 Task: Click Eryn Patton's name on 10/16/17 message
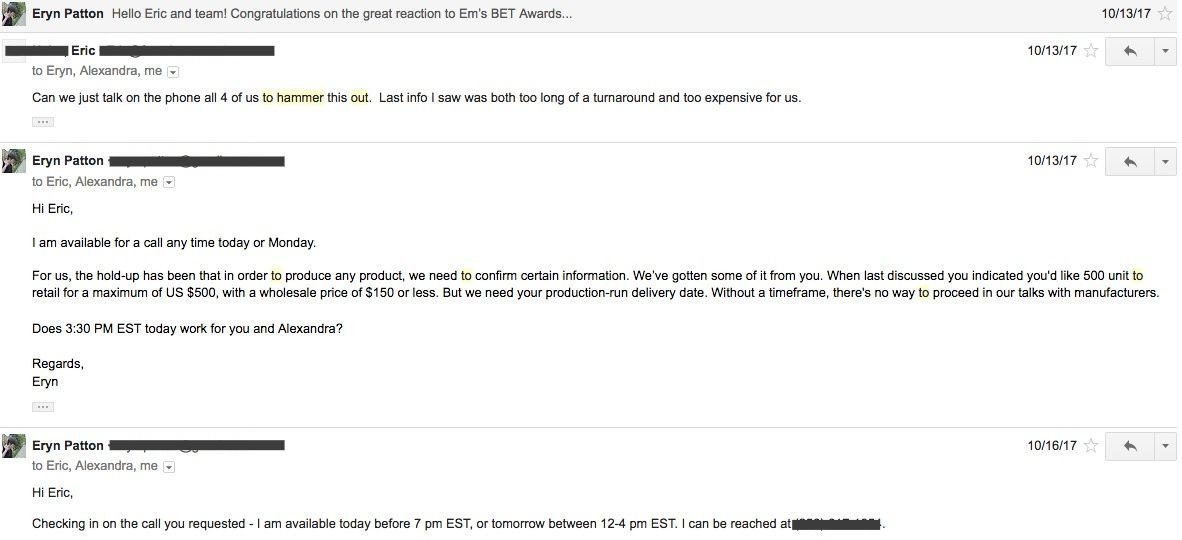68,446
